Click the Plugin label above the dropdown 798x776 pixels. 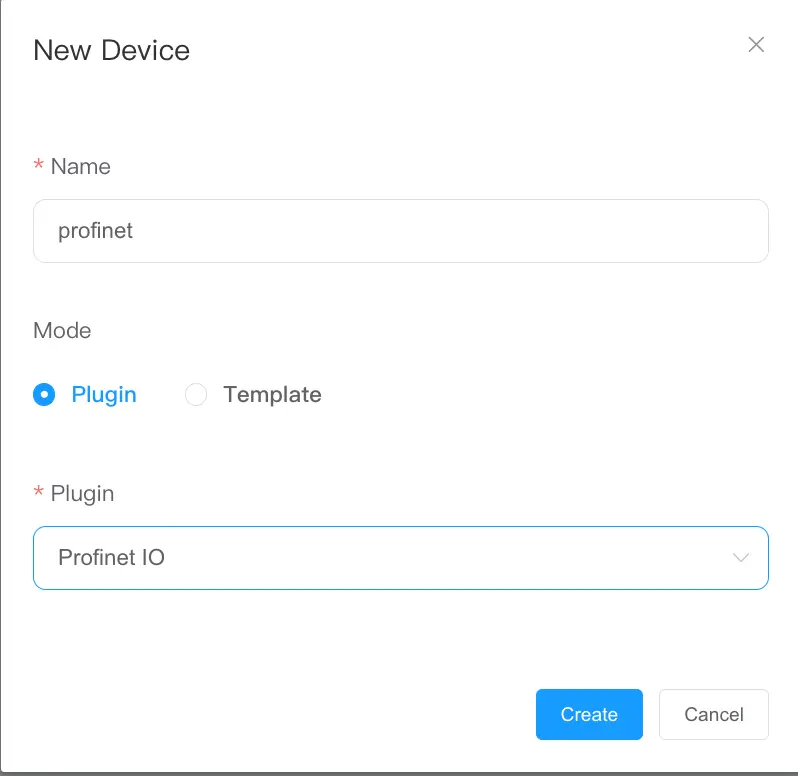(82, 493)
